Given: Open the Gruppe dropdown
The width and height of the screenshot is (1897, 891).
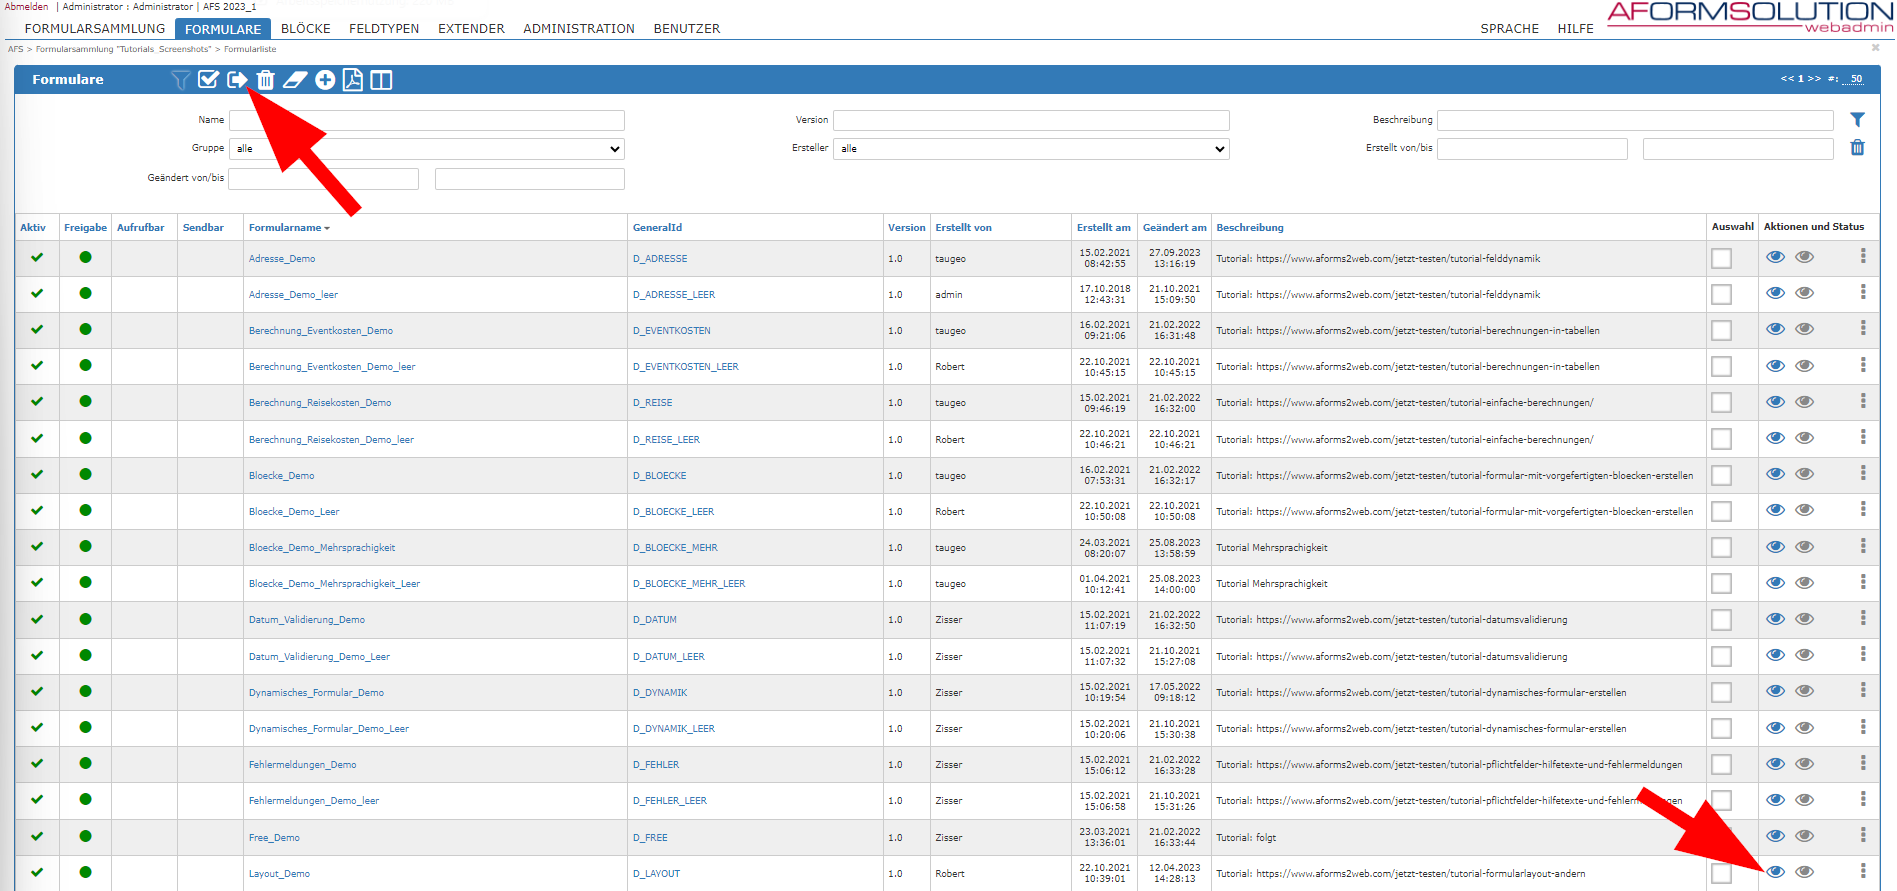Looking at the screenshot, I should 427,149.
